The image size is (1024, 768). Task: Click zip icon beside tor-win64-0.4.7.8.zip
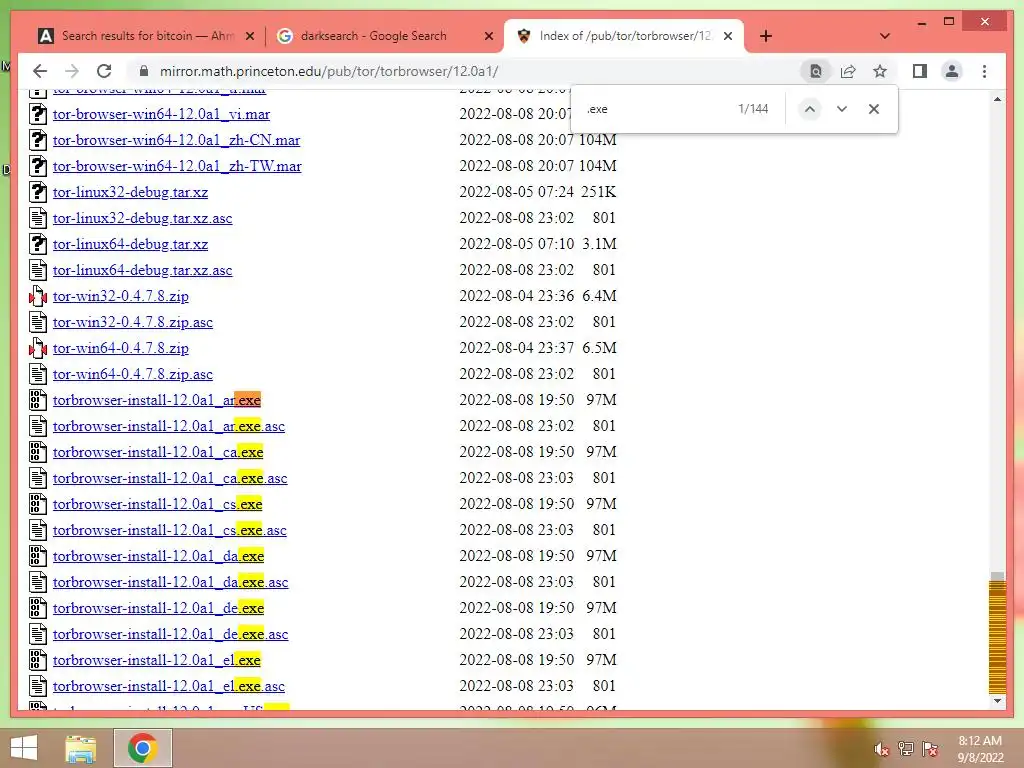(x=38, y=349)
